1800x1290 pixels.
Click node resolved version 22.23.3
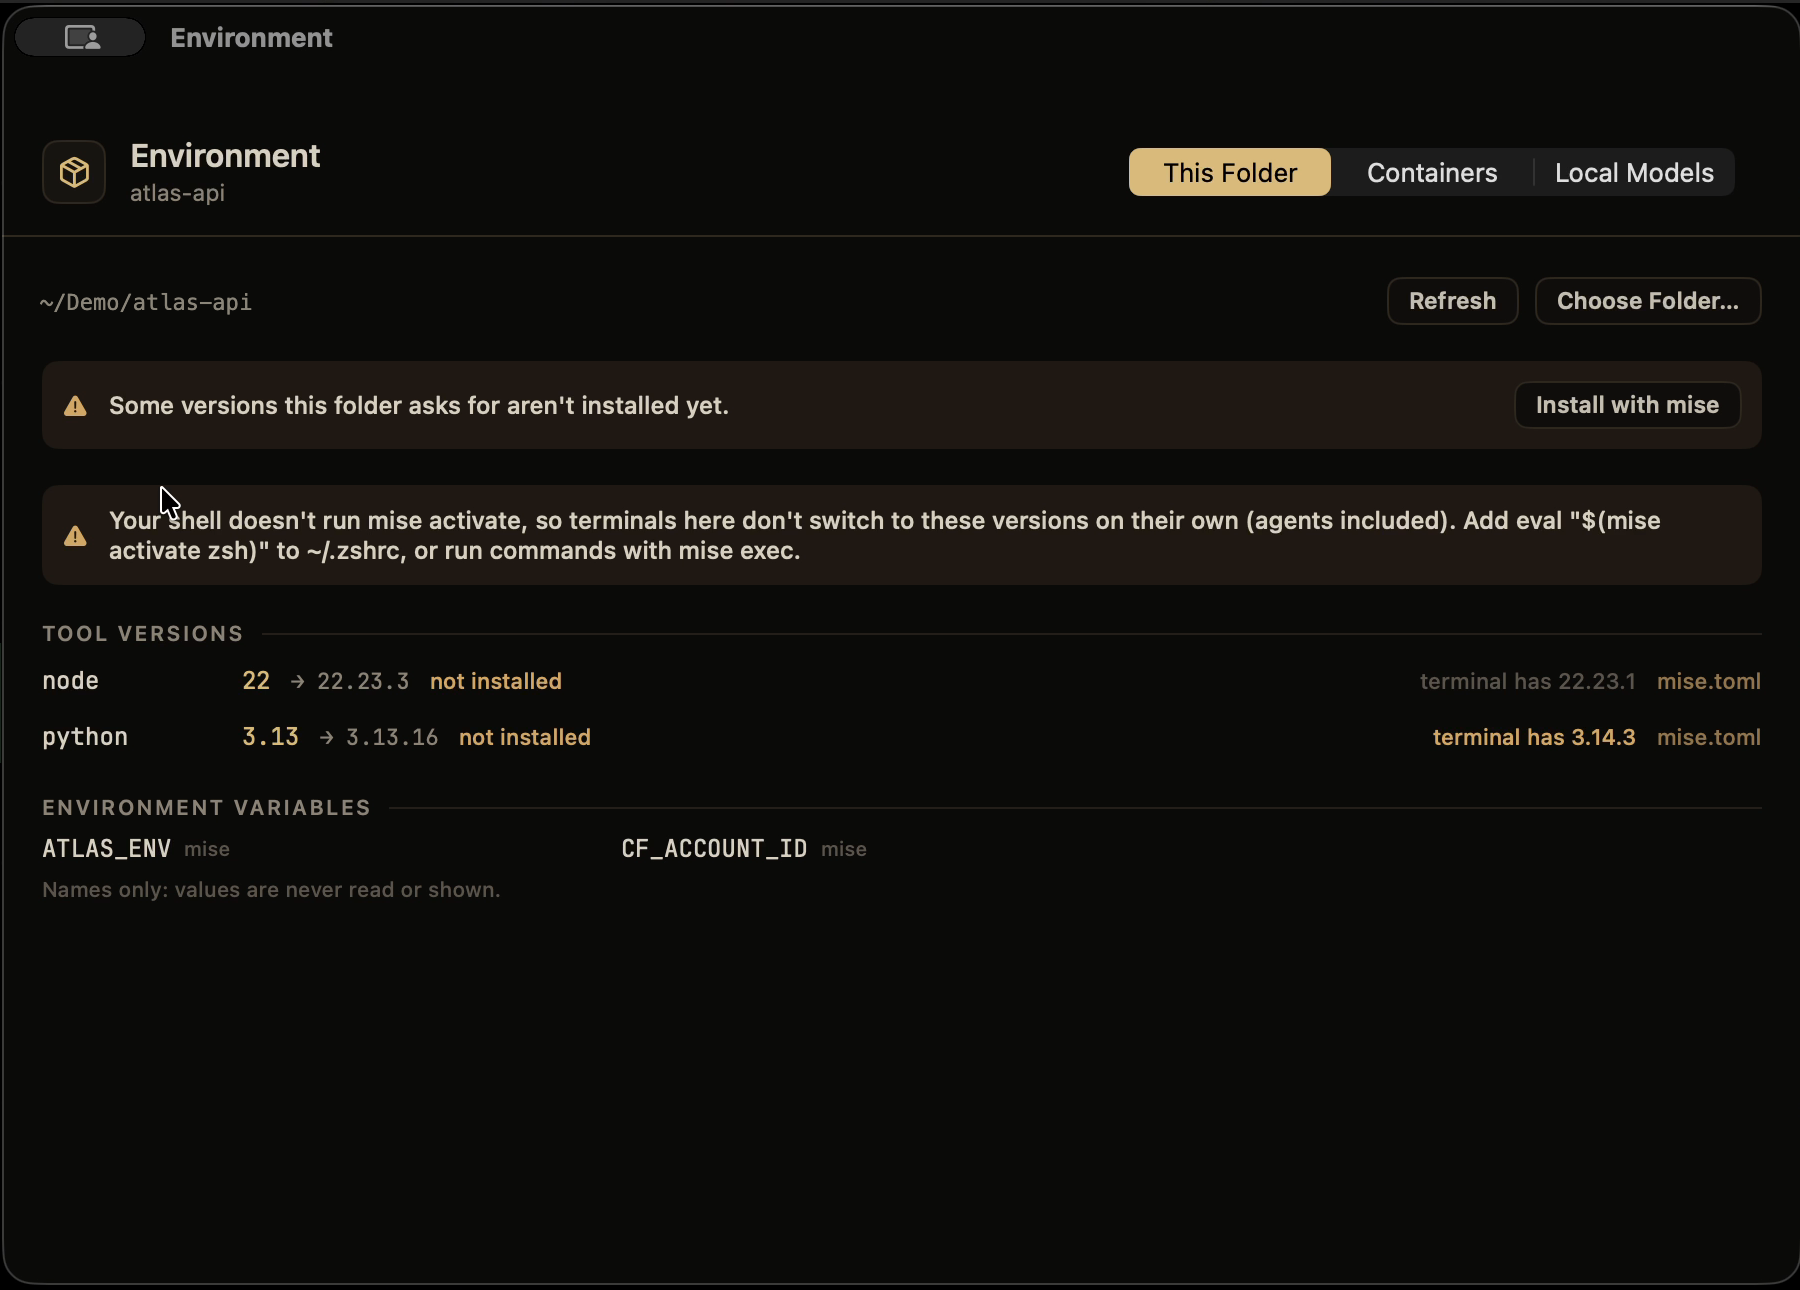363,681
